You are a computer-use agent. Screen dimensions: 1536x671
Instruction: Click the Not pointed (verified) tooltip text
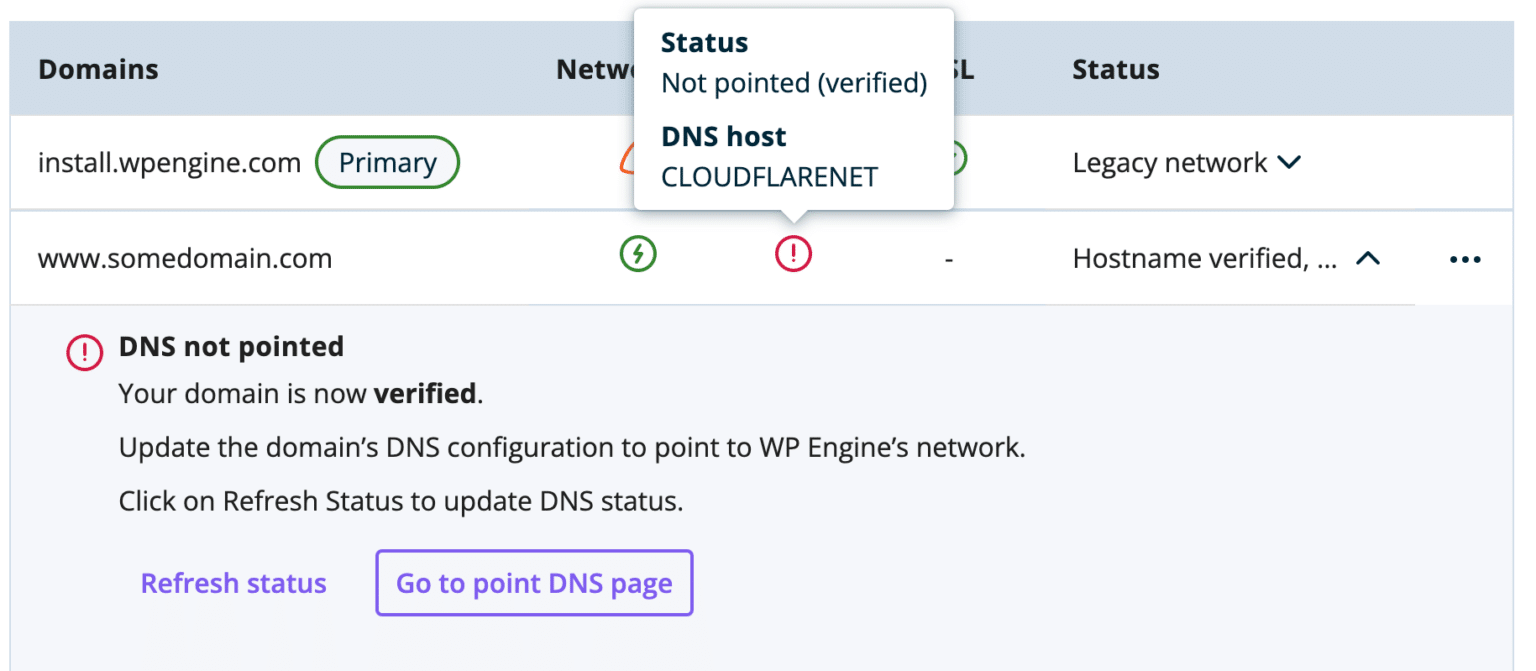tap(793, 83)
